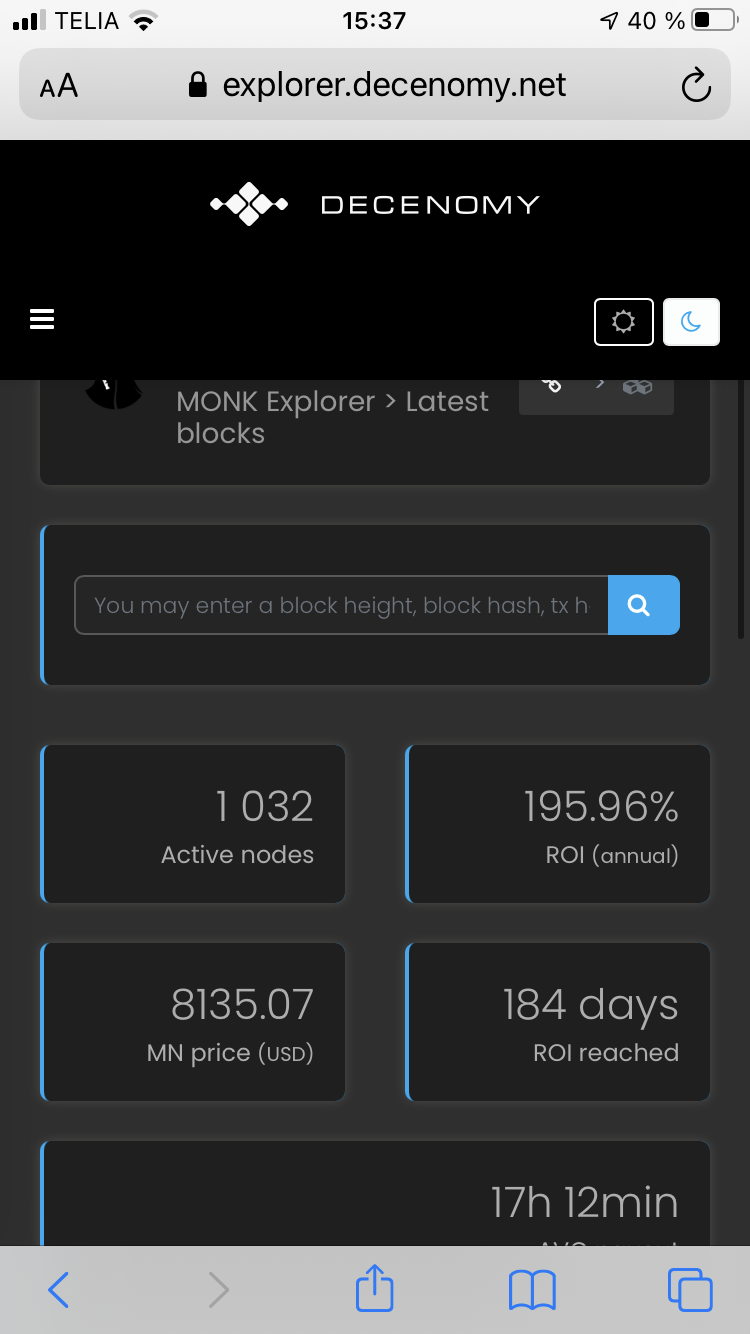Click the Decenomy diamond logo
Screen dimensions: 750x1334
tap(249, 204)
